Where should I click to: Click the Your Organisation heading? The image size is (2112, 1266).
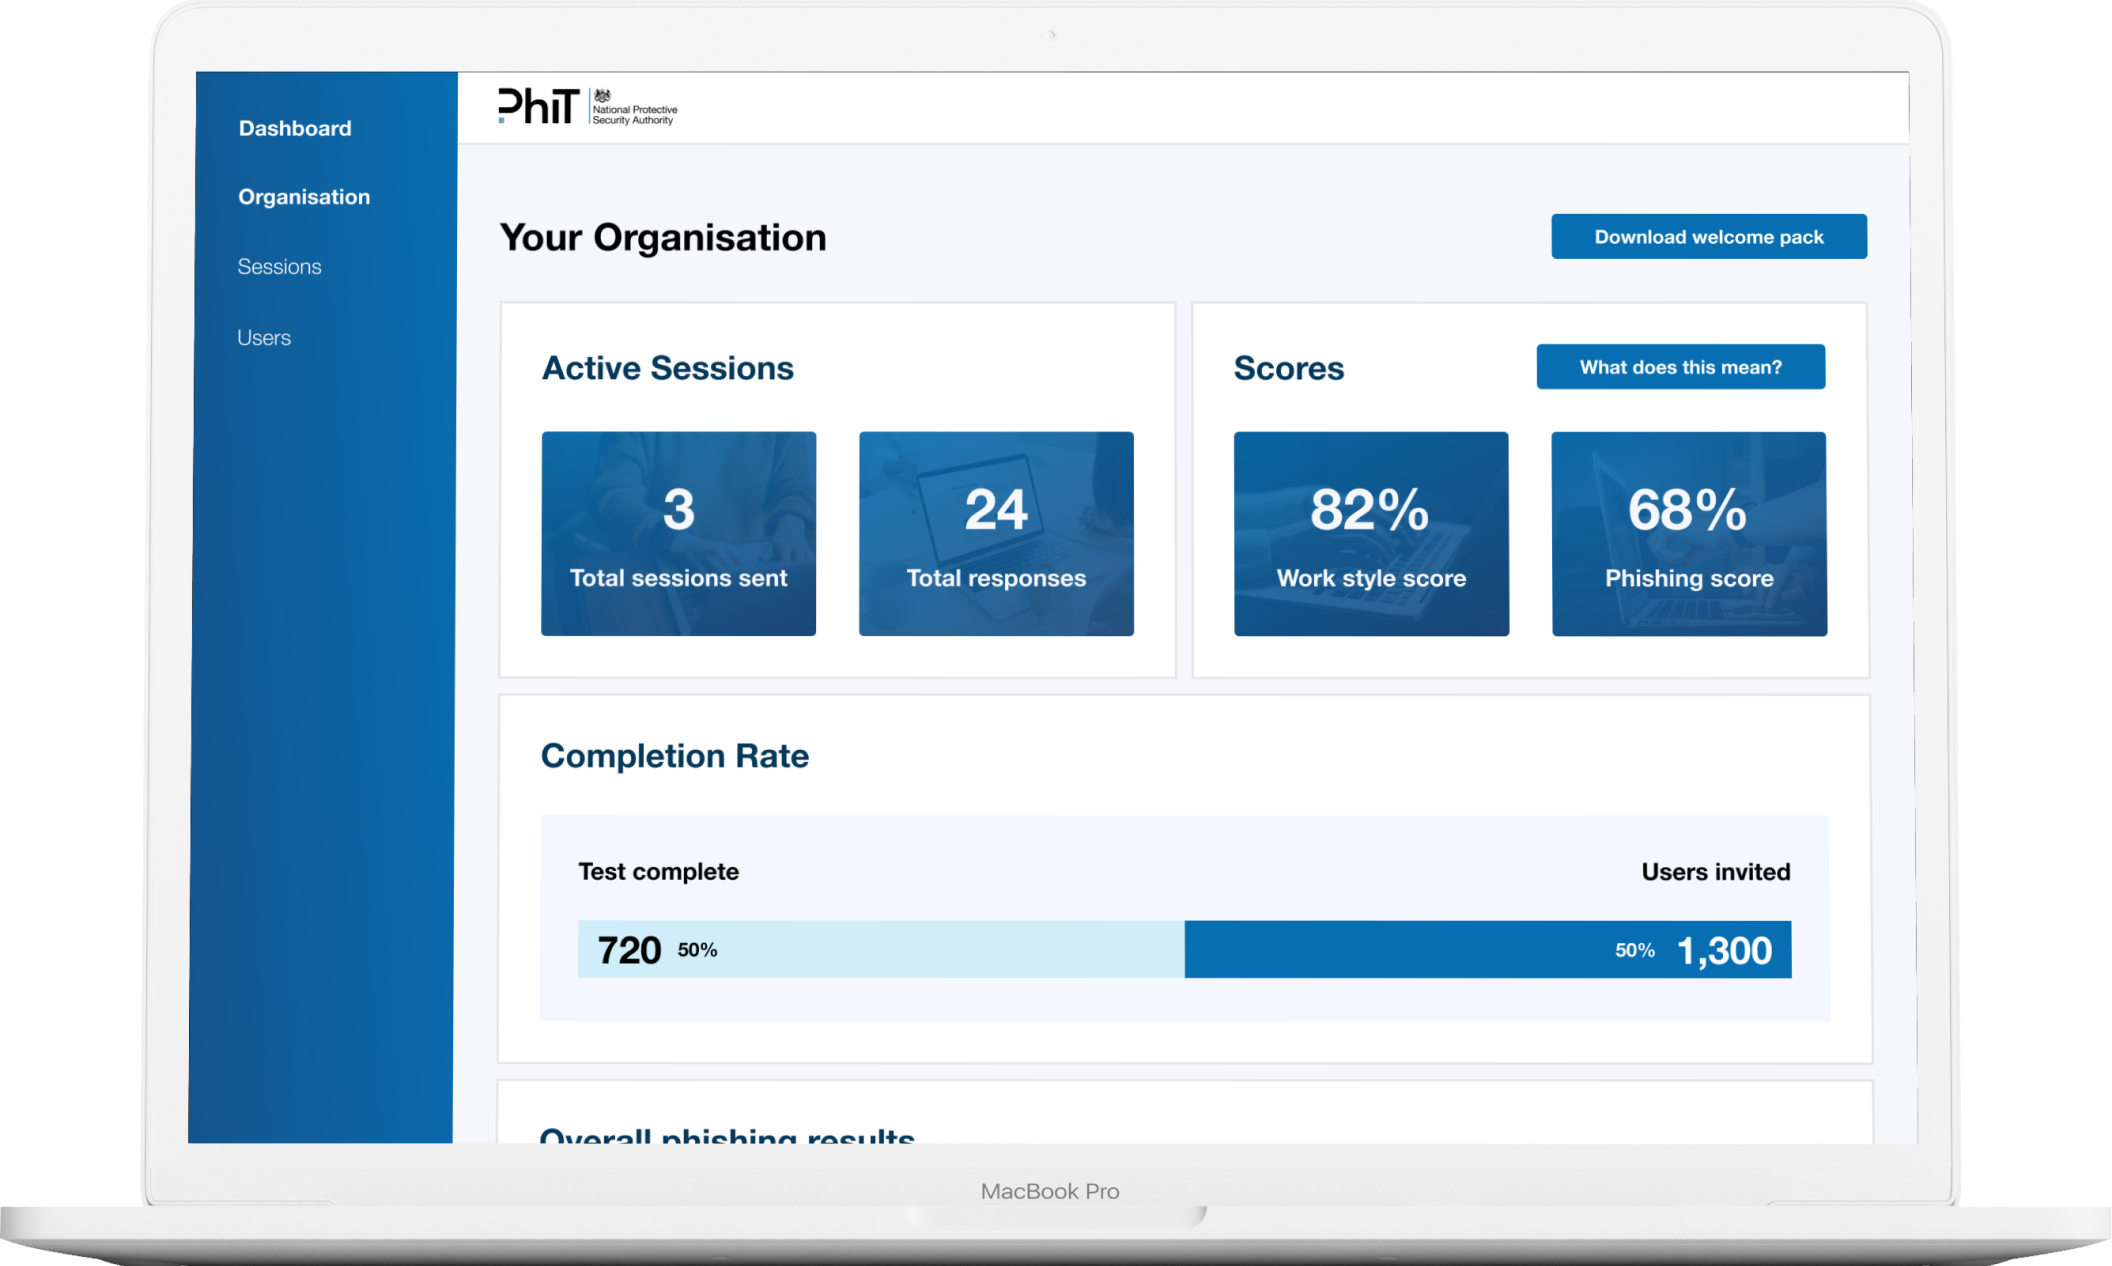click(664, 237)
